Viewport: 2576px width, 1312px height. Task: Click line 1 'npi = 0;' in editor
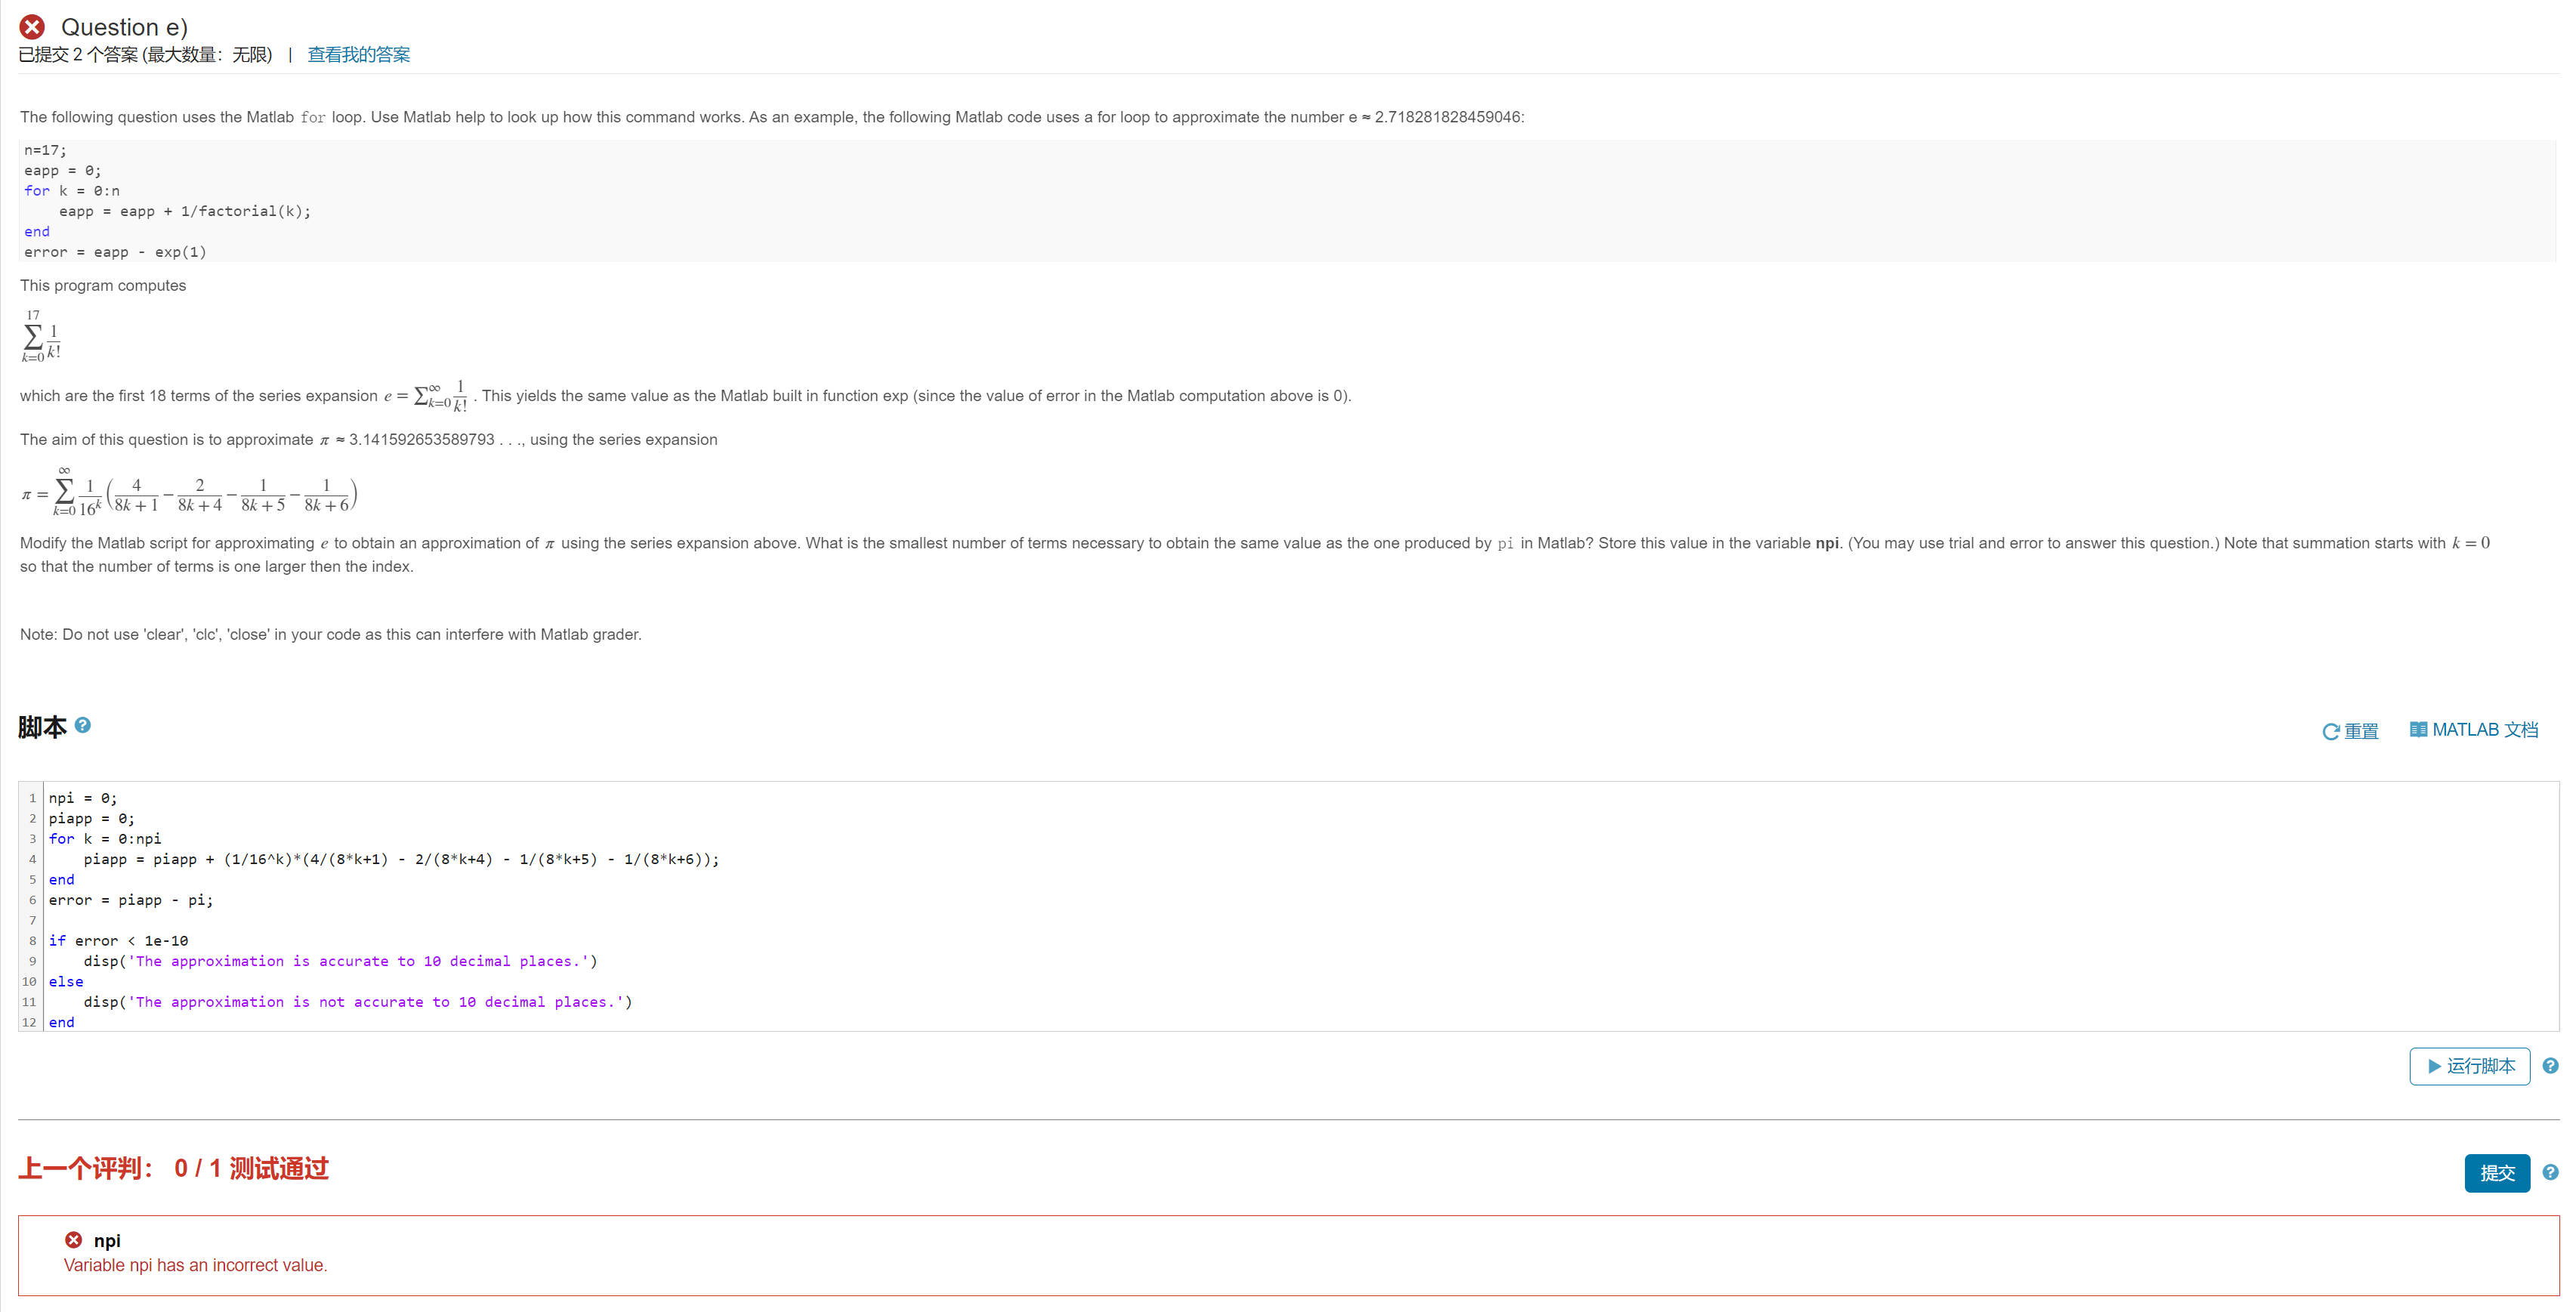83,798
